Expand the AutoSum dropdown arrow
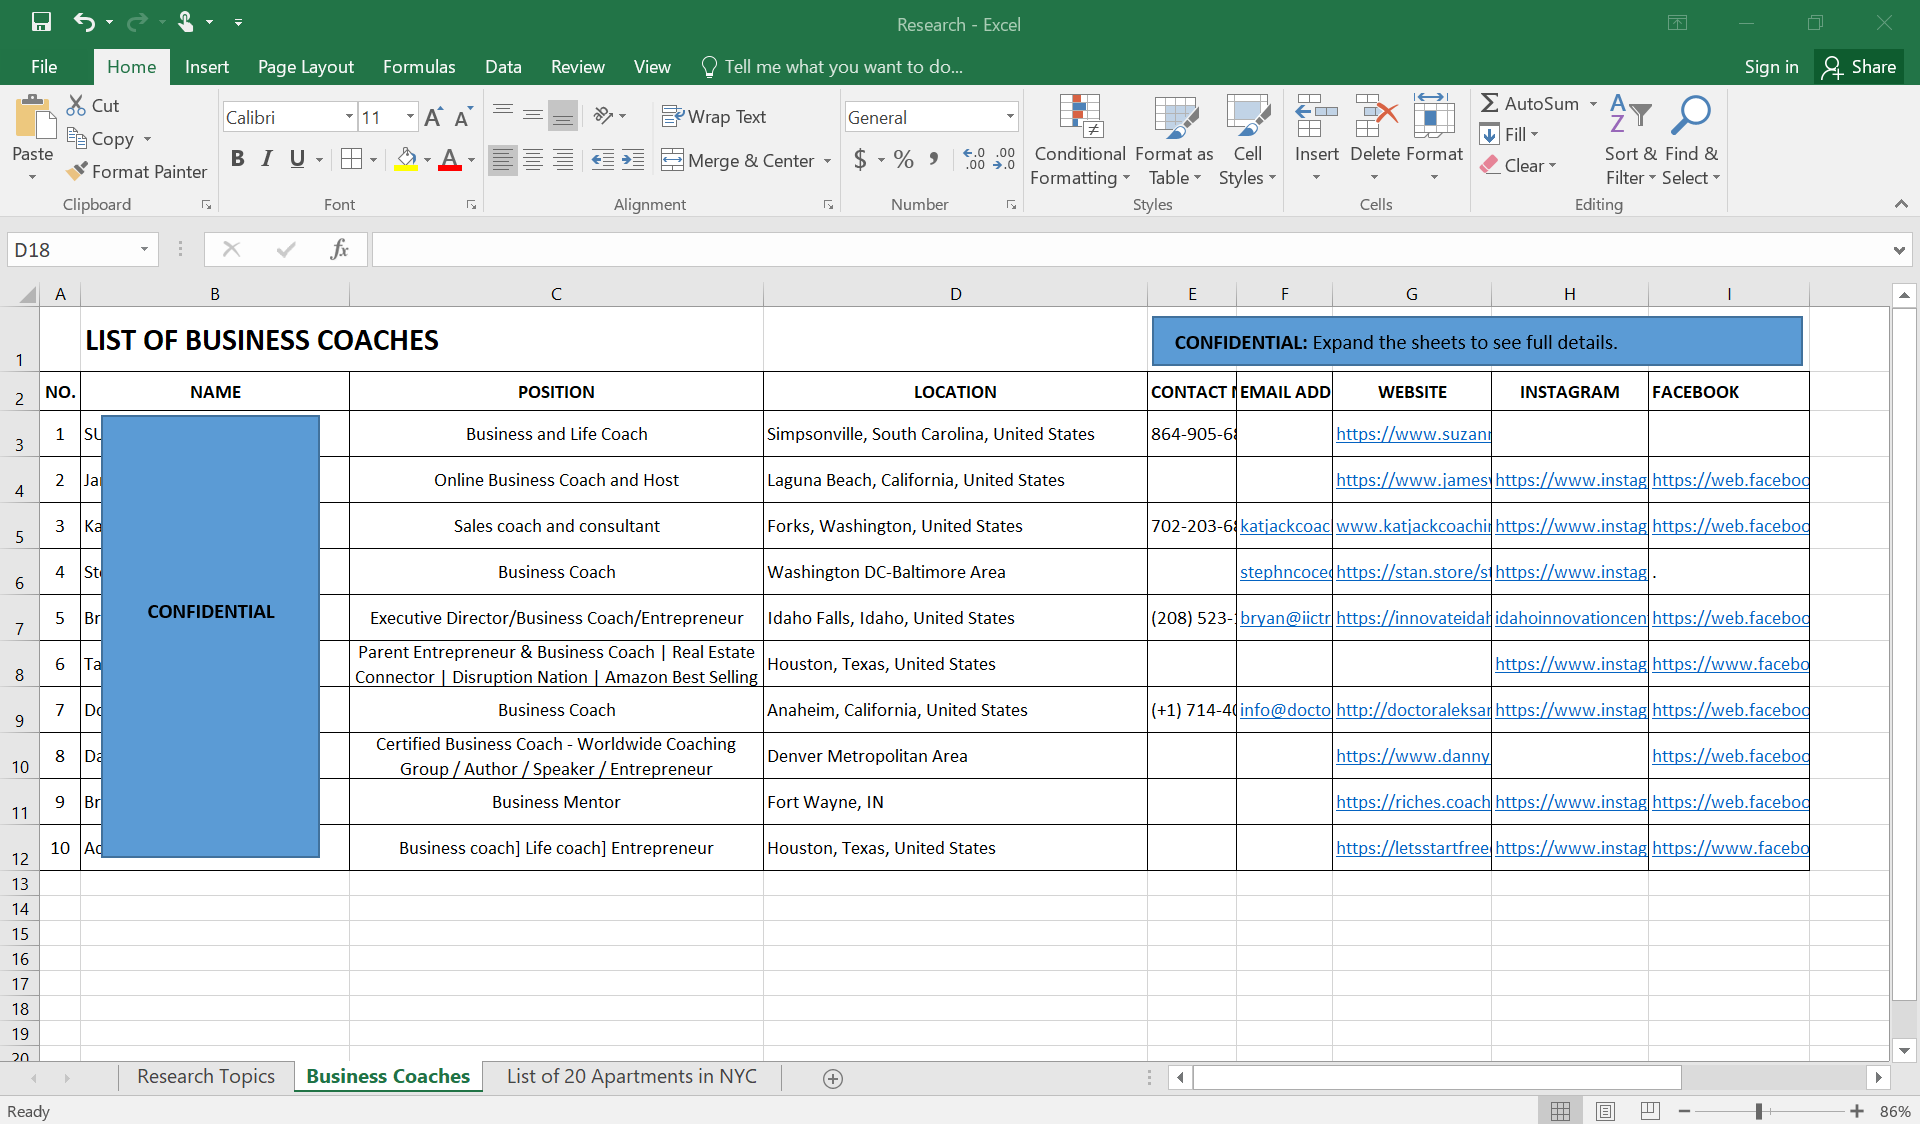Viewport: 1920px width, 1124px height. [x=1593, y=104]
